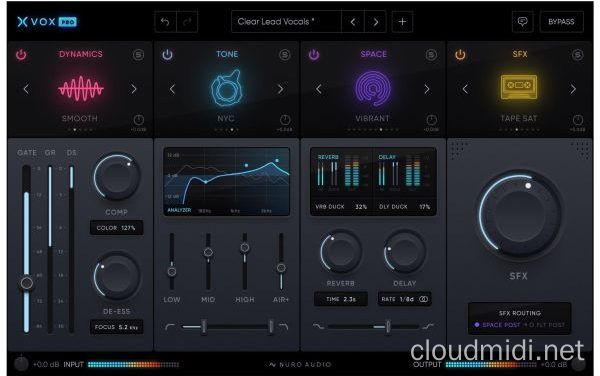The height and width of the screenshot is (376, 600).
Task: Click the blue NYC tone icon
Action: [x=227, y=88]
